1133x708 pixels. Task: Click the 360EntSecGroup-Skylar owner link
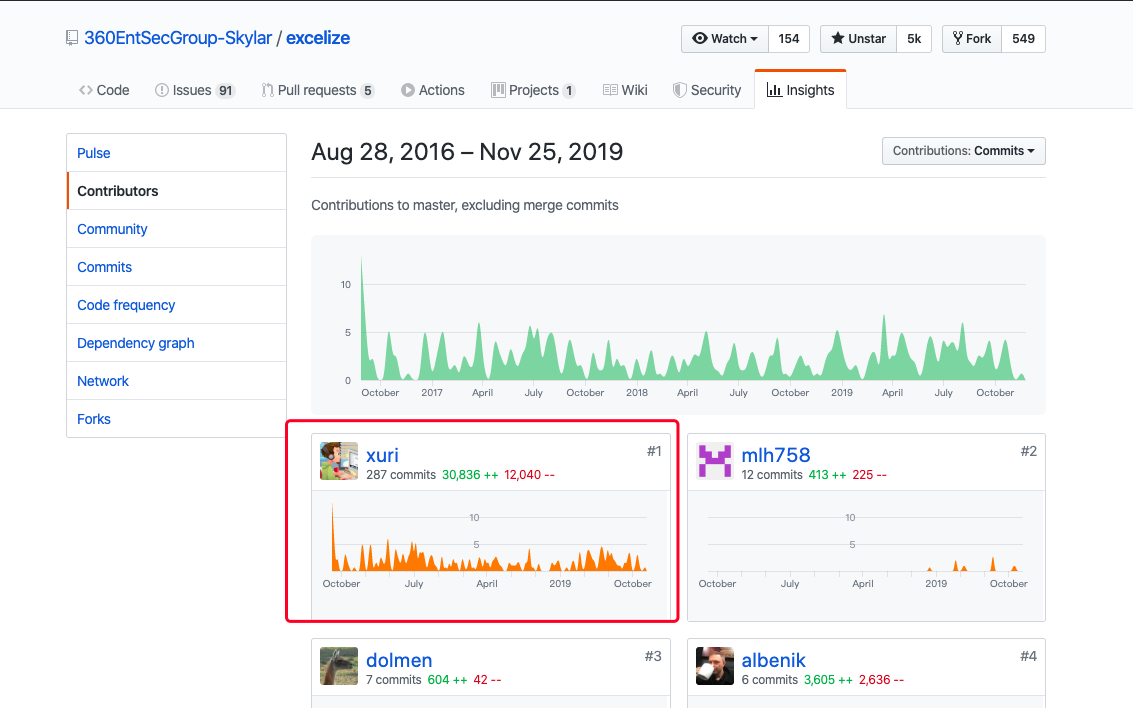coord(178,38)
